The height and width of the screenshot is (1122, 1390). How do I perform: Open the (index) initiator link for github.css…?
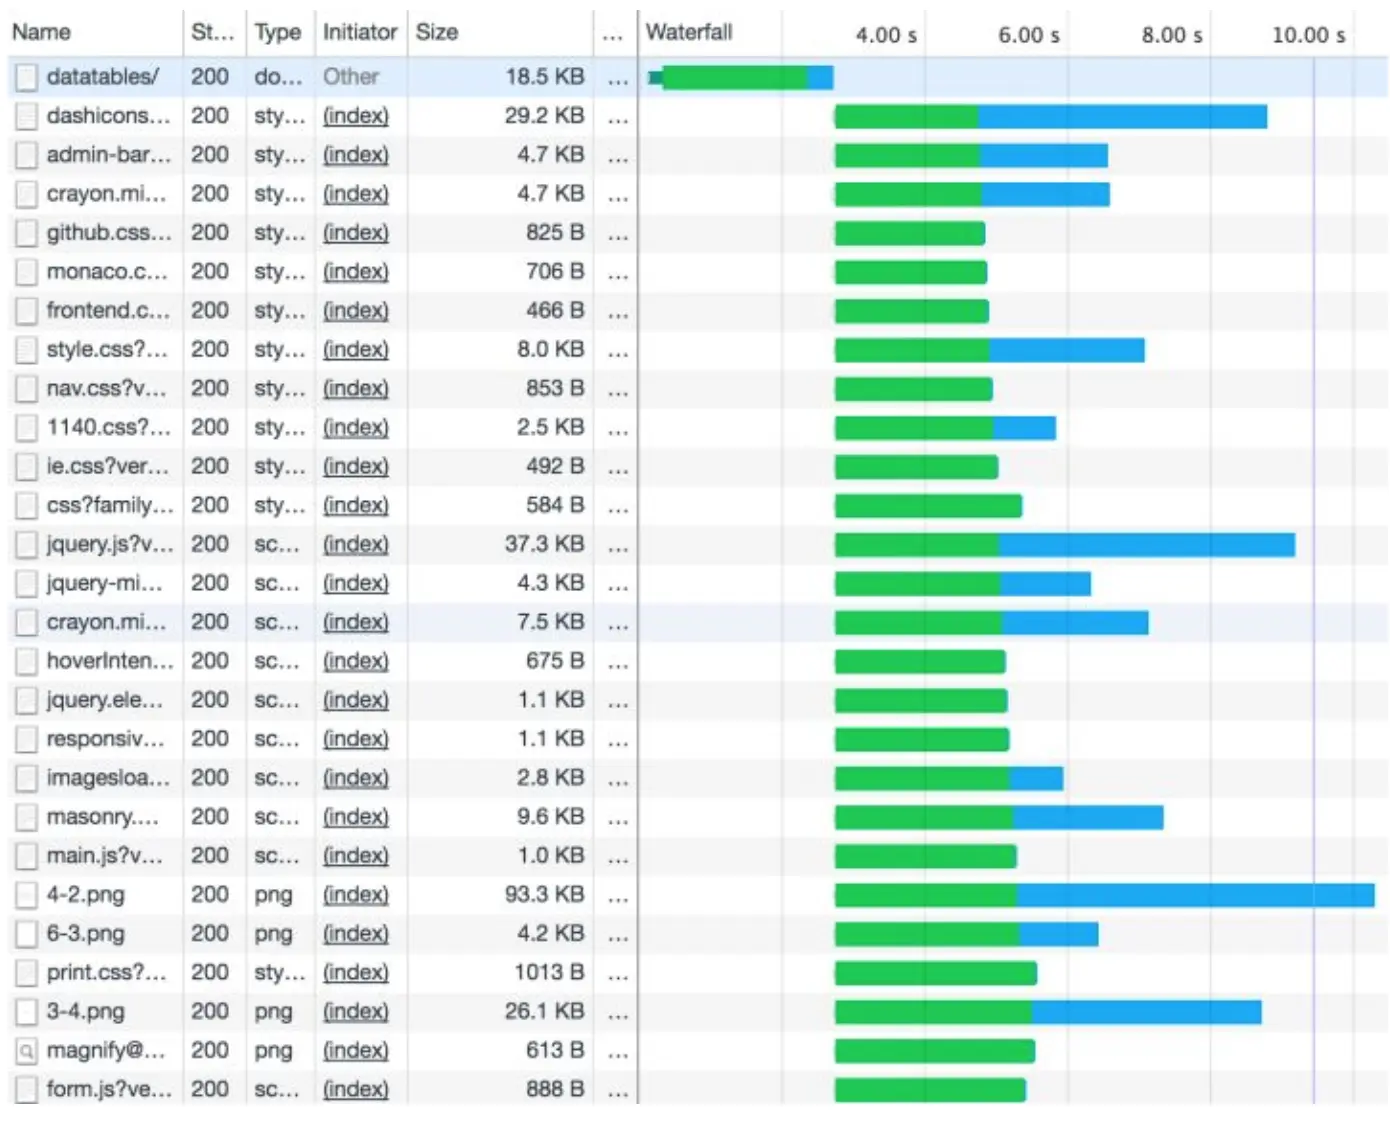pos(355,233)
